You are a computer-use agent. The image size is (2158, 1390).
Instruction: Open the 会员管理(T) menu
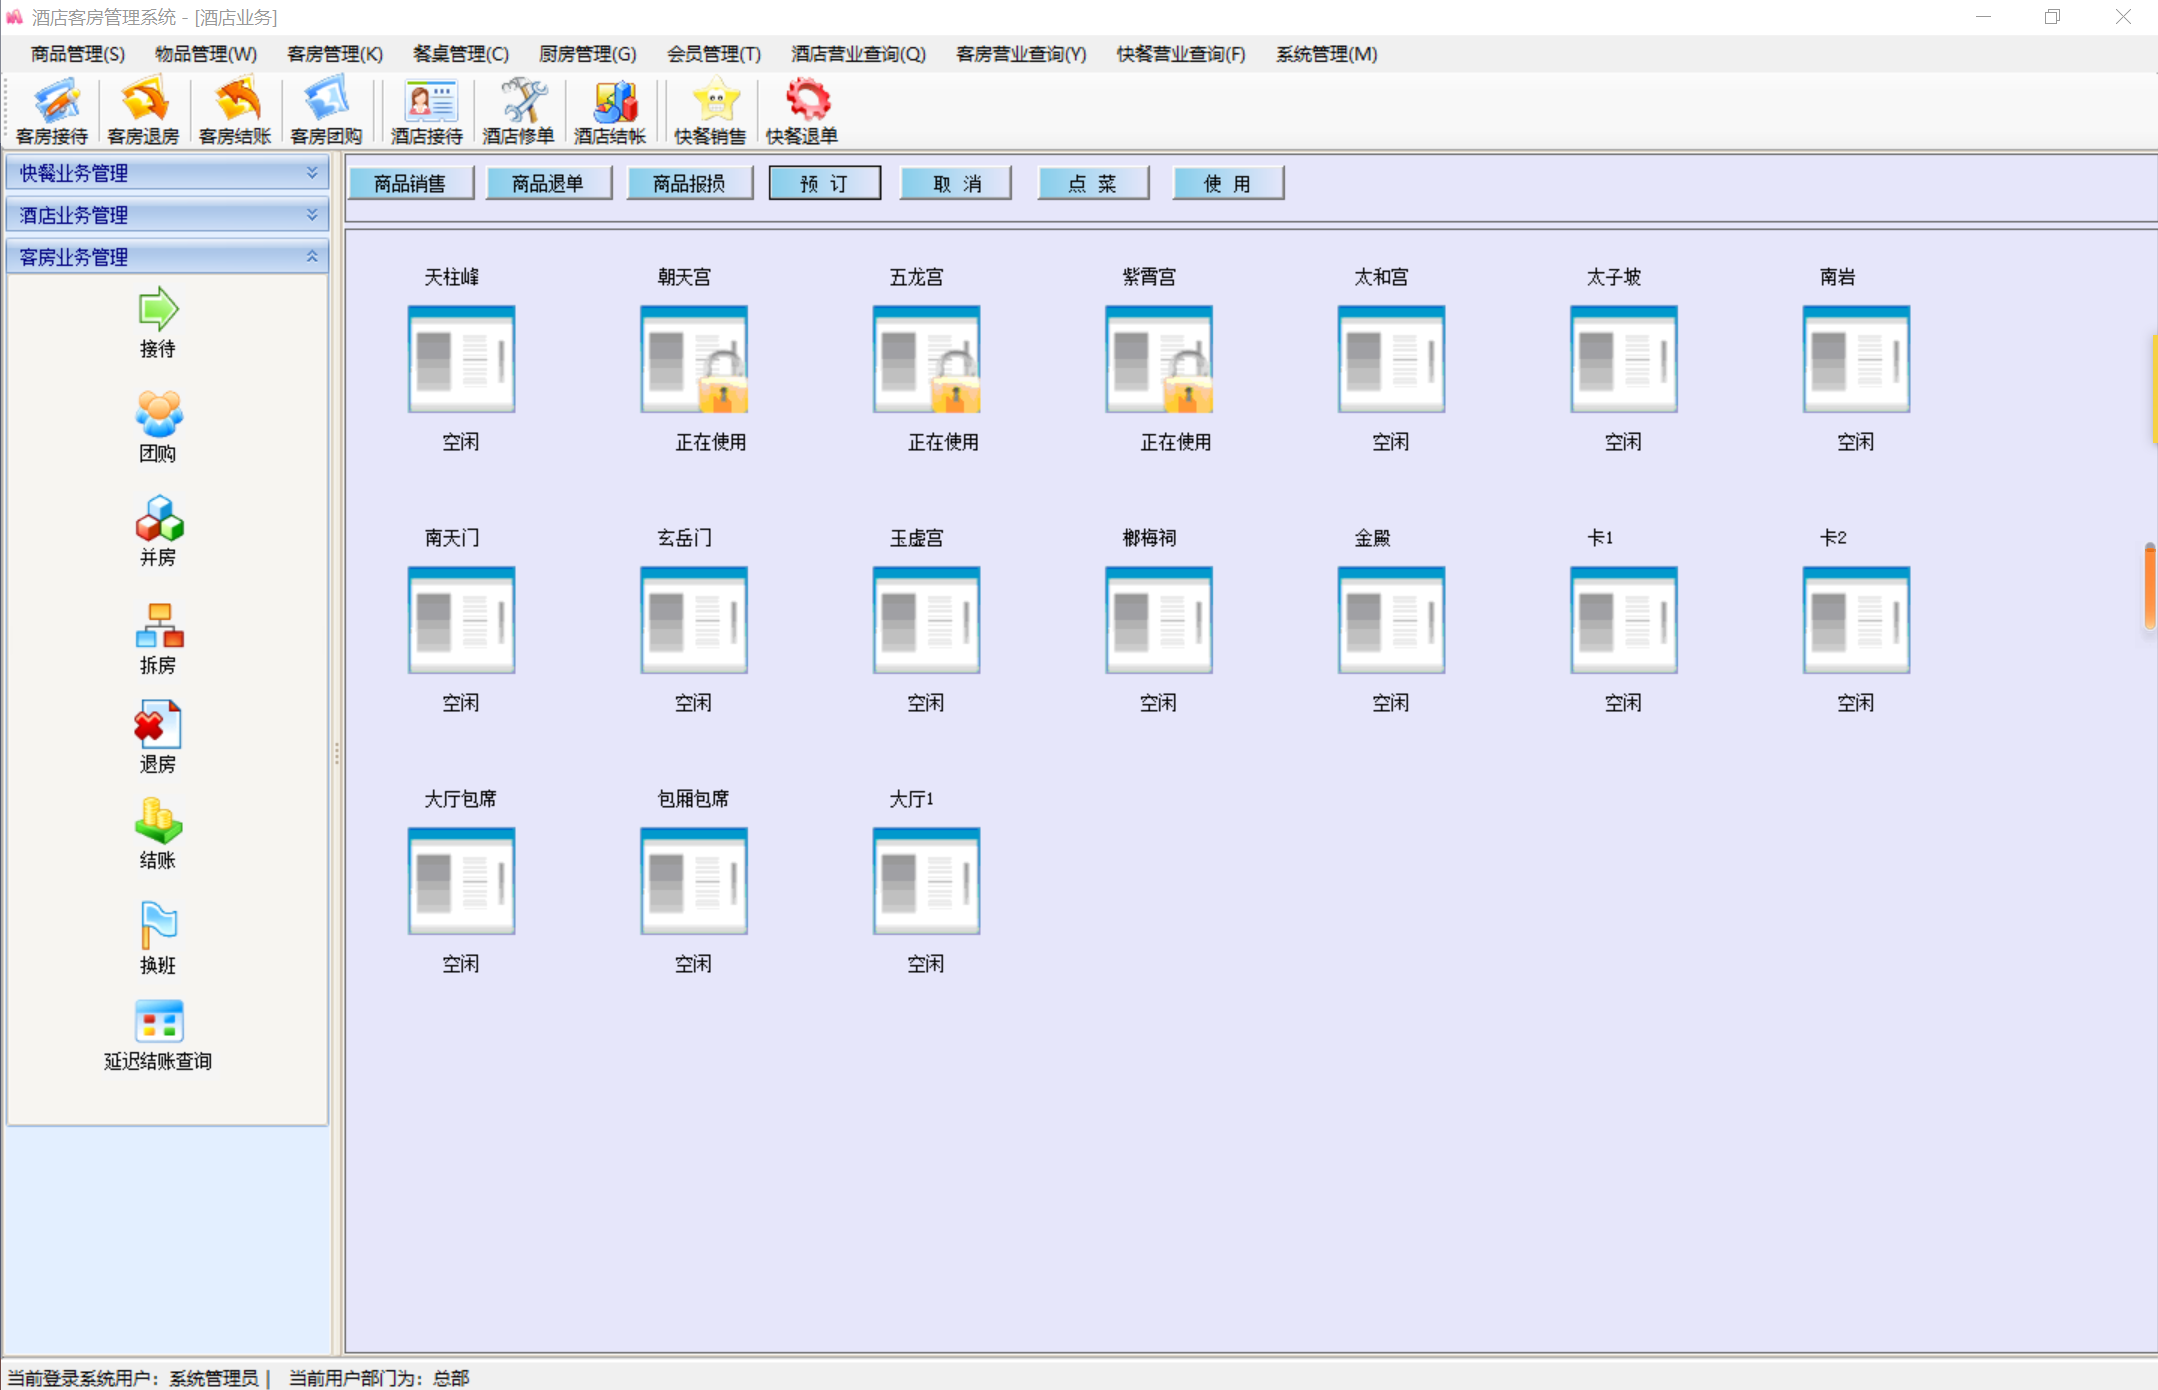click(x=714, y=54)
